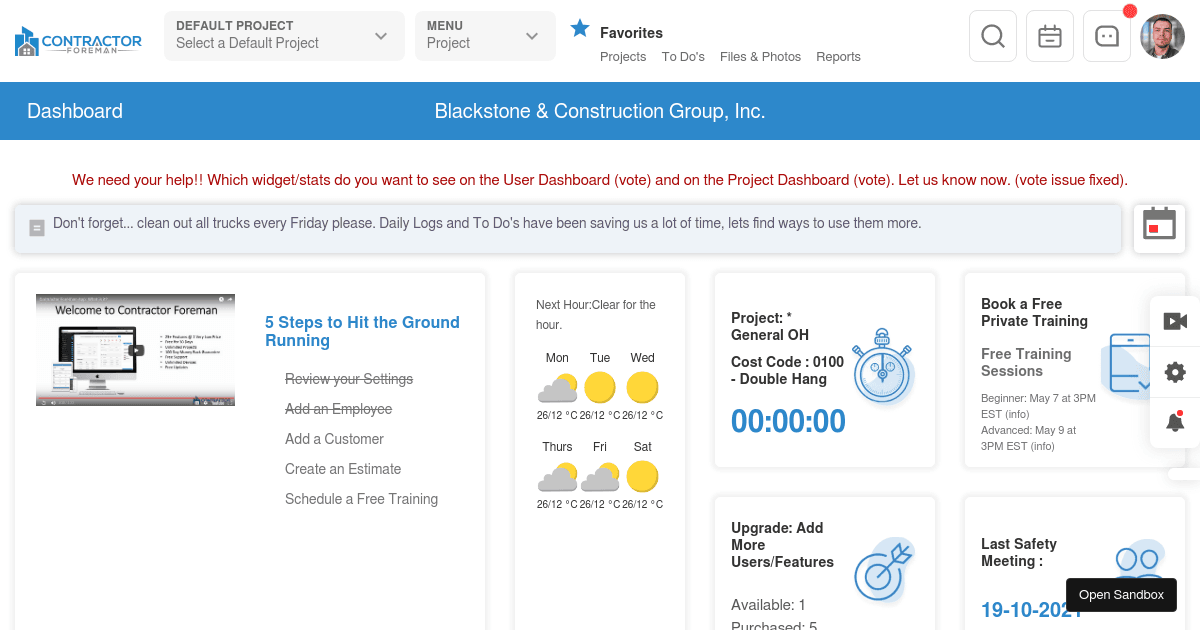Open the settings gear side icon
Image resolution: width=1200 pixels, height=630 pixels.
(x=1175, y=372)
